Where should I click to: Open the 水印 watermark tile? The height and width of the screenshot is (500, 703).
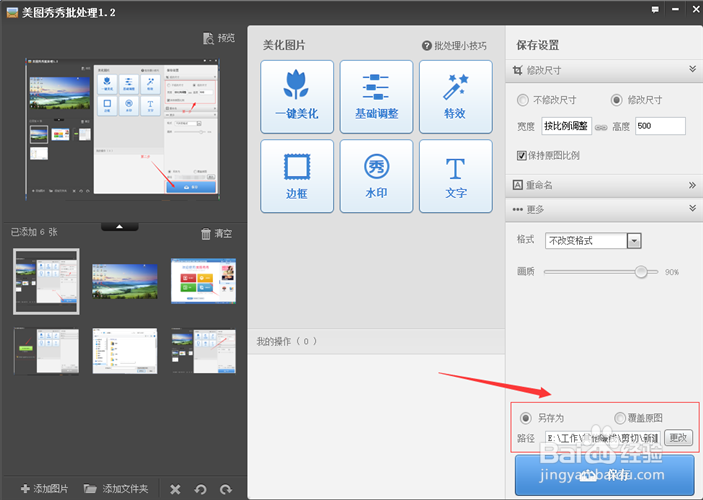[376, 176]
